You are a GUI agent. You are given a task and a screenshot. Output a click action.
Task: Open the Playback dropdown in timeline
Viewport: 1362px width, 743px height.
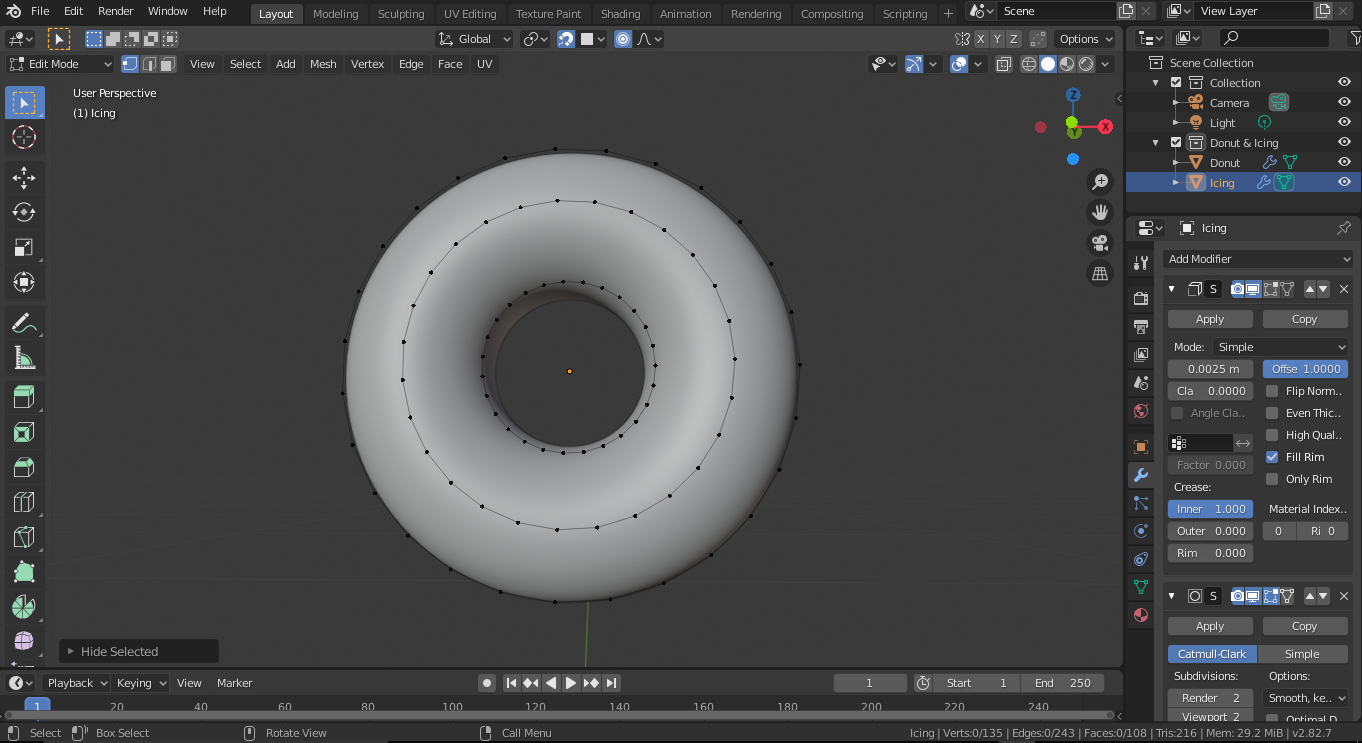pyautogui.click(x=76, y=683)
